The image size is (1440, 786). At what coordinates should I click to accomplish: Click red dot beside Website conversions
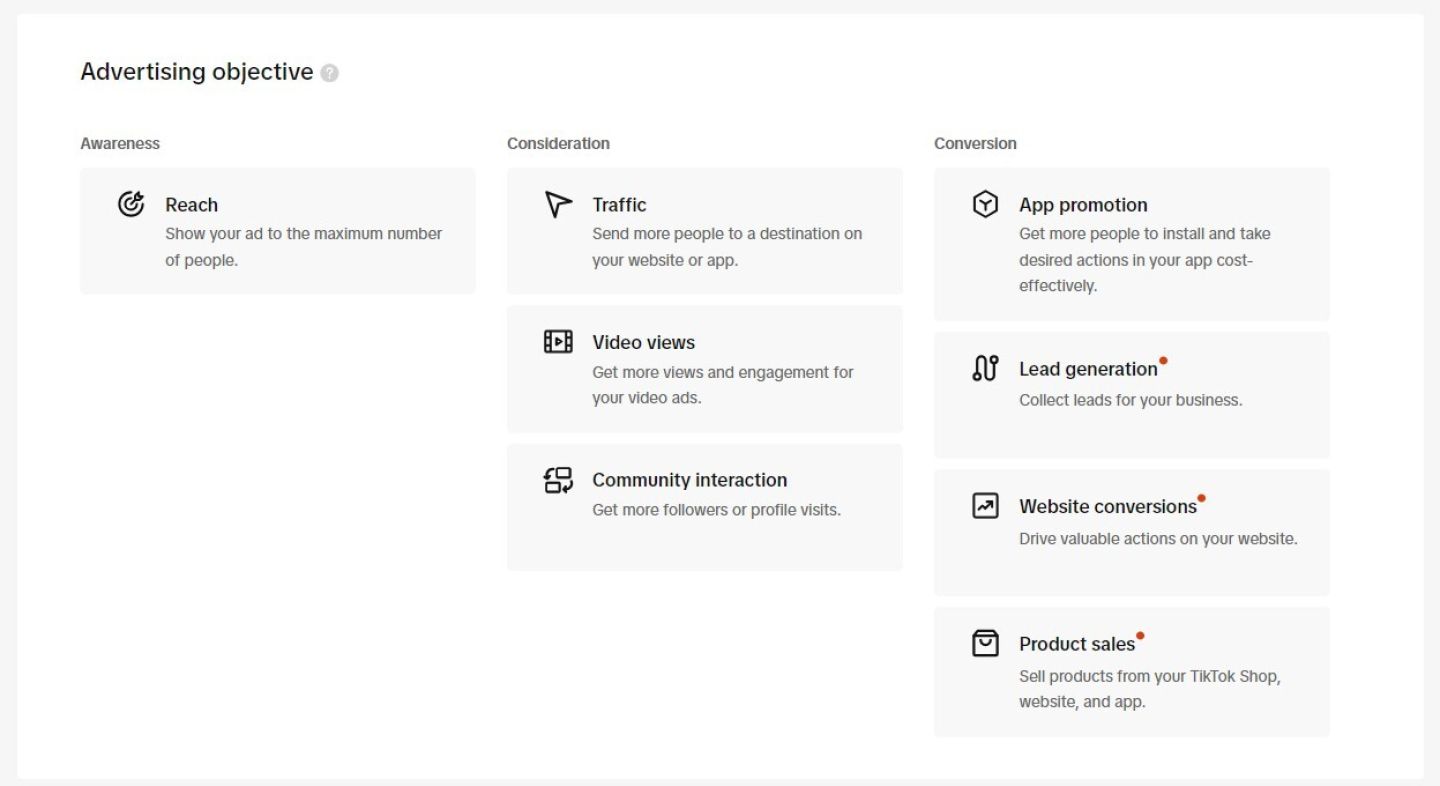click(x=1201, y=498)
